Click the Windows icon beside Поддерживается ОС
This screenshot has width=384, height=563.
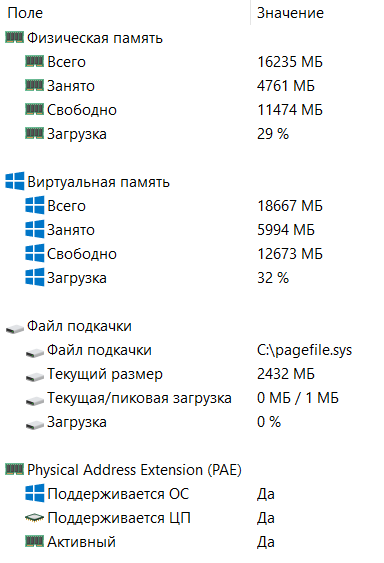click(x=34, y=493)
